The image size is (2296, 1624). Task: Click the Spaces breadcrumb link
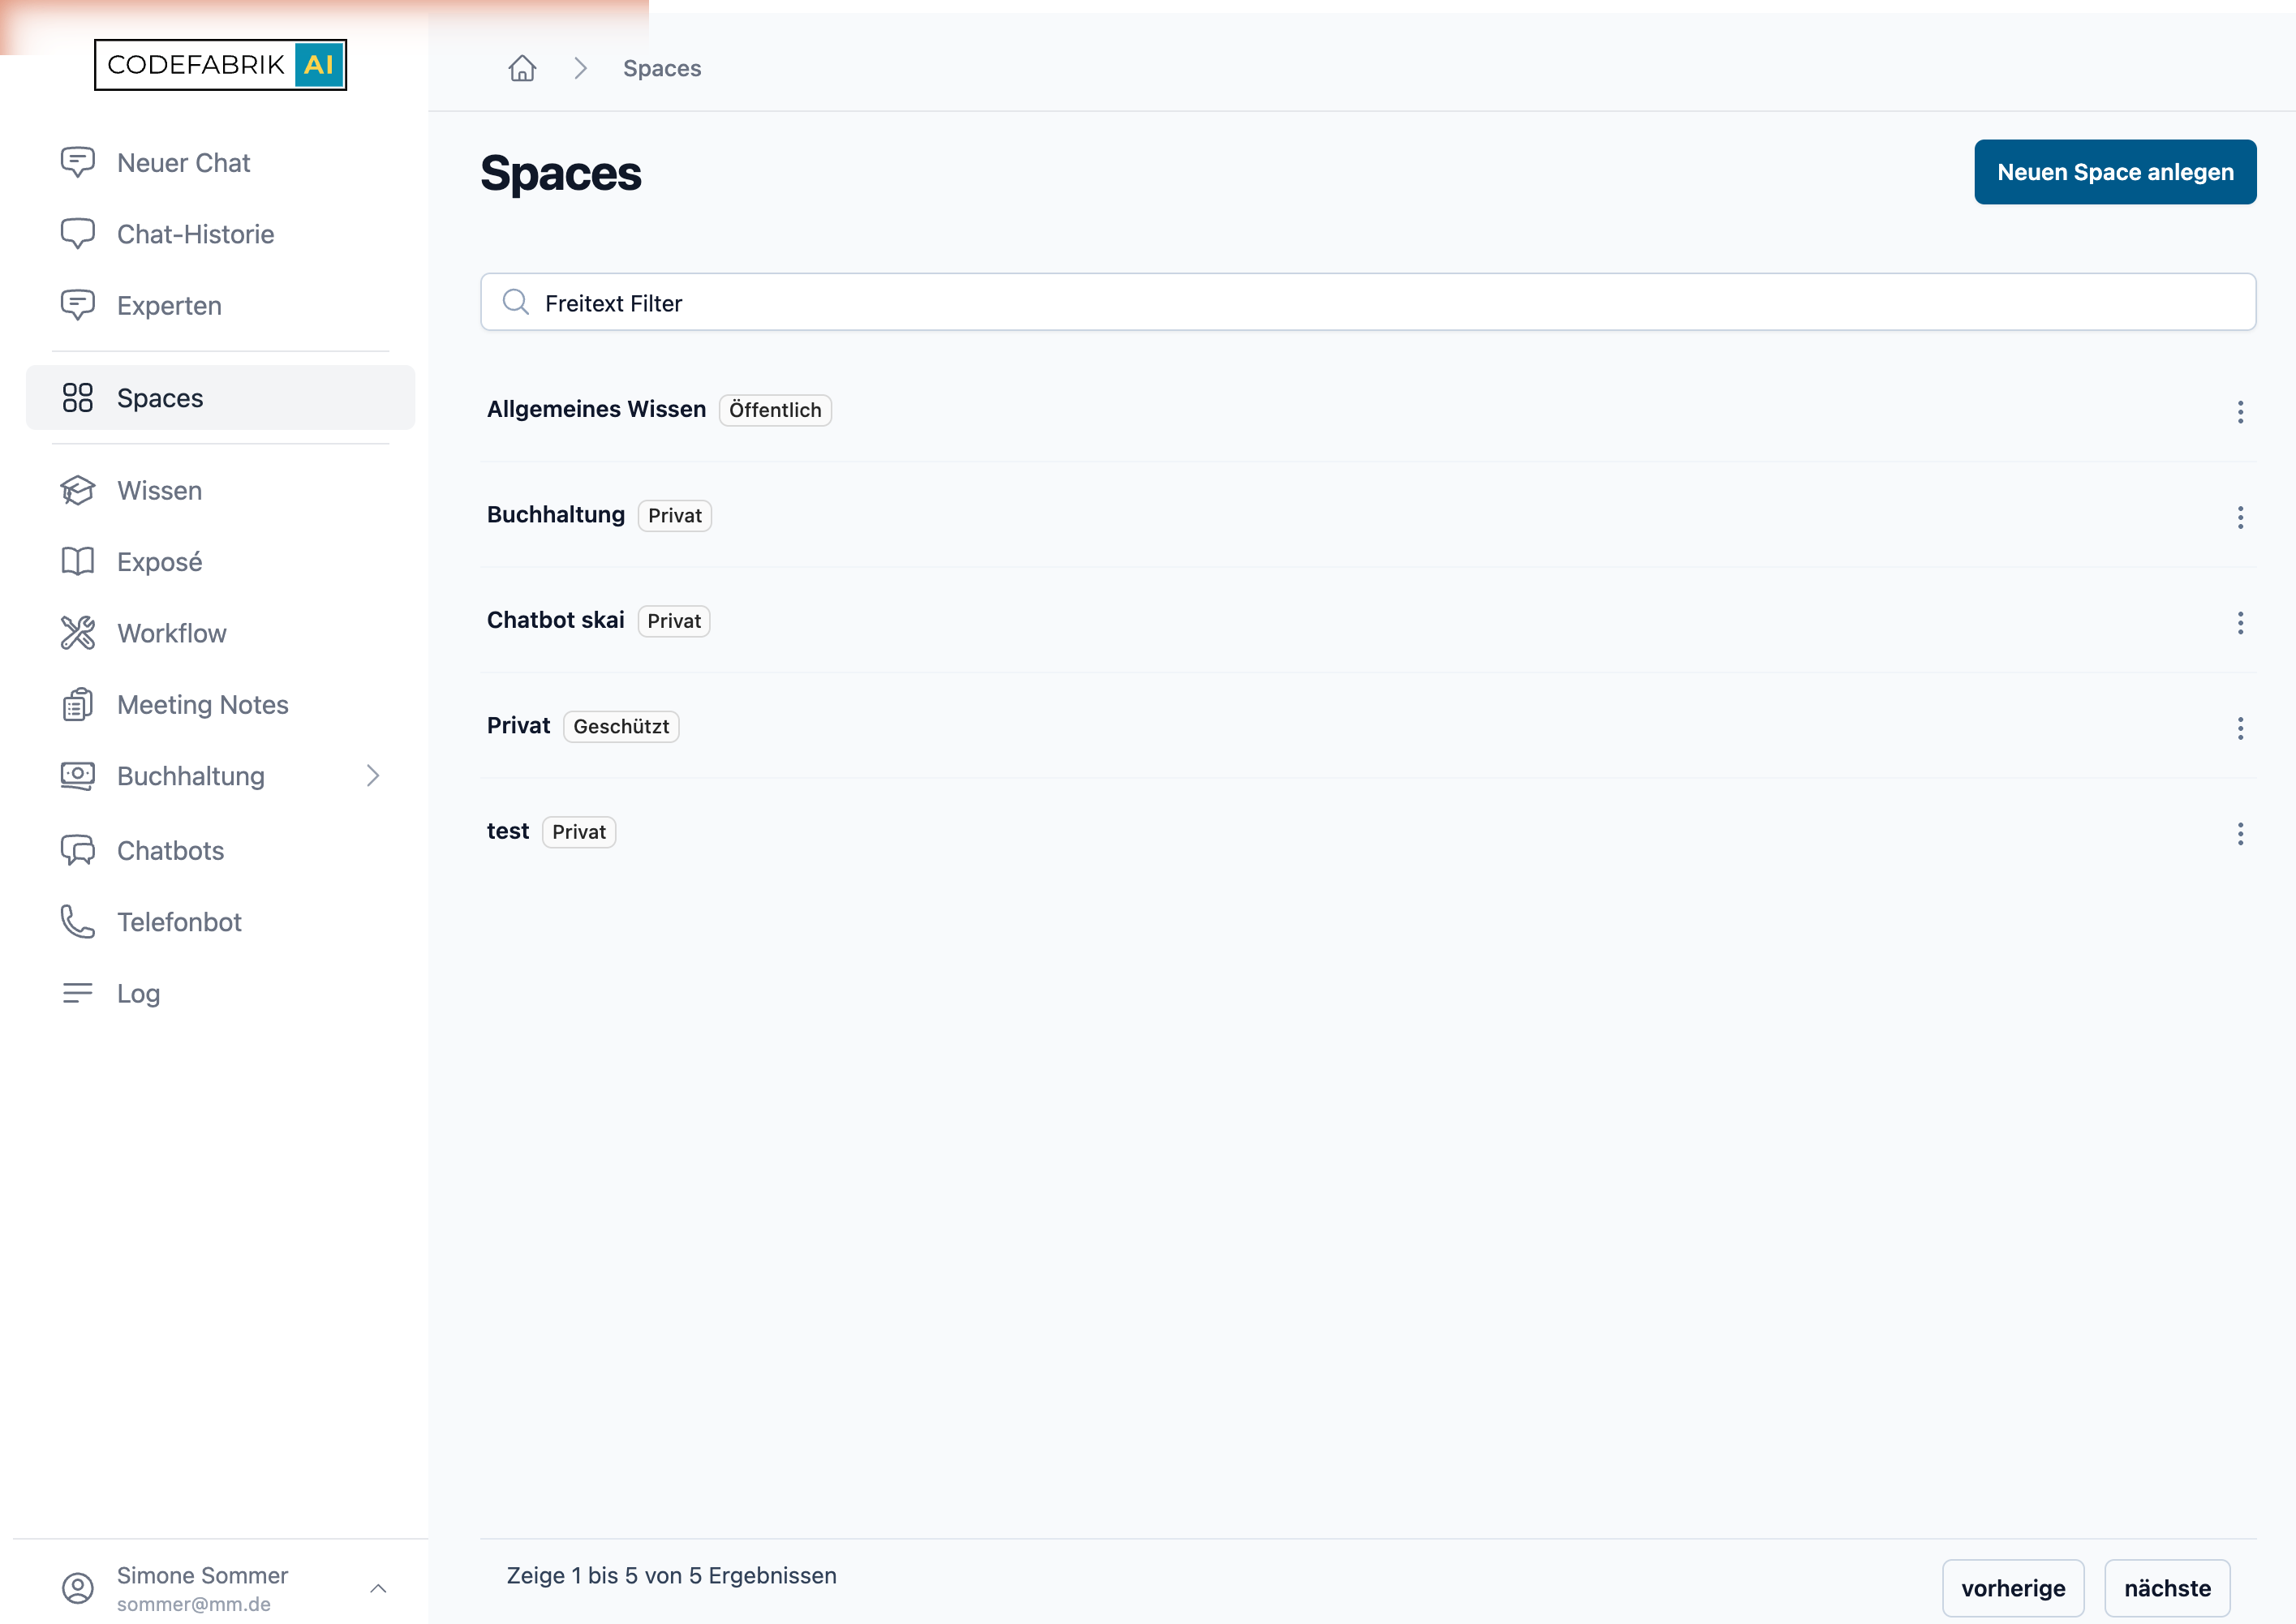[x=662, y=68]
